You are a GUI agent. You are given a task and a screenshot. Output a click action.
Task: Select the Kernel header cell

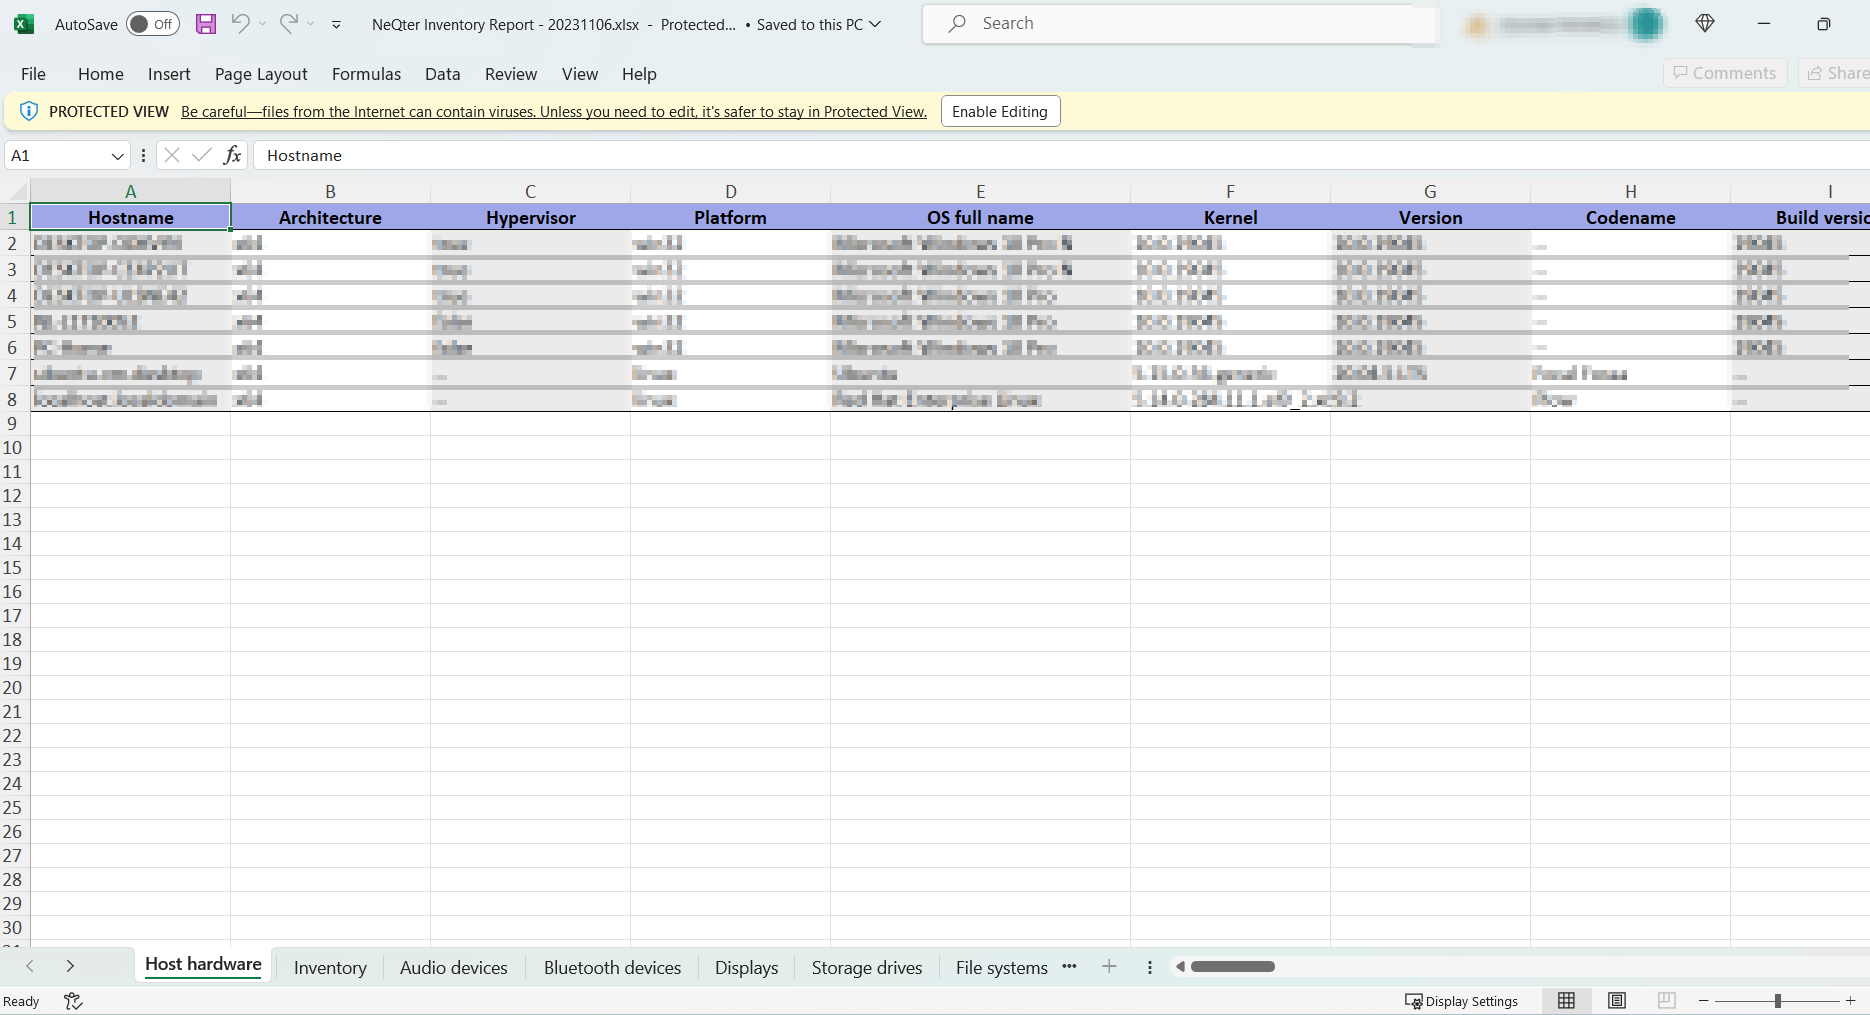(1230, 218)
